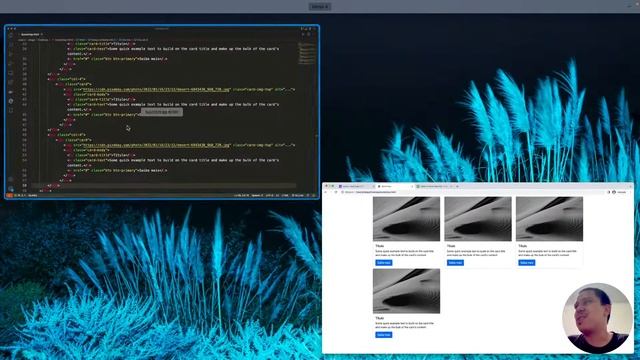This screenshot has width=640, height=360.
Task: Click 'Saiba mais' on the first card
Action: coord(384,262)
